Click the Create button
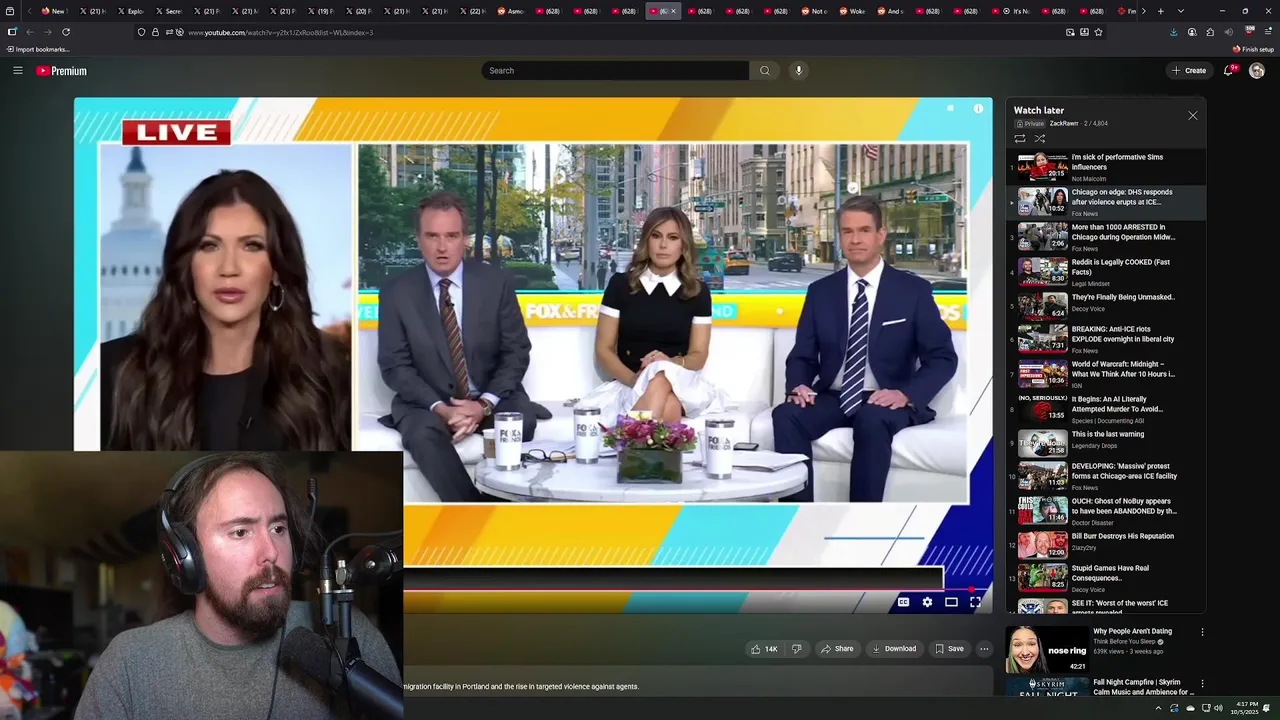The width and height of the screenshot is (1280, 720). 1189,70
